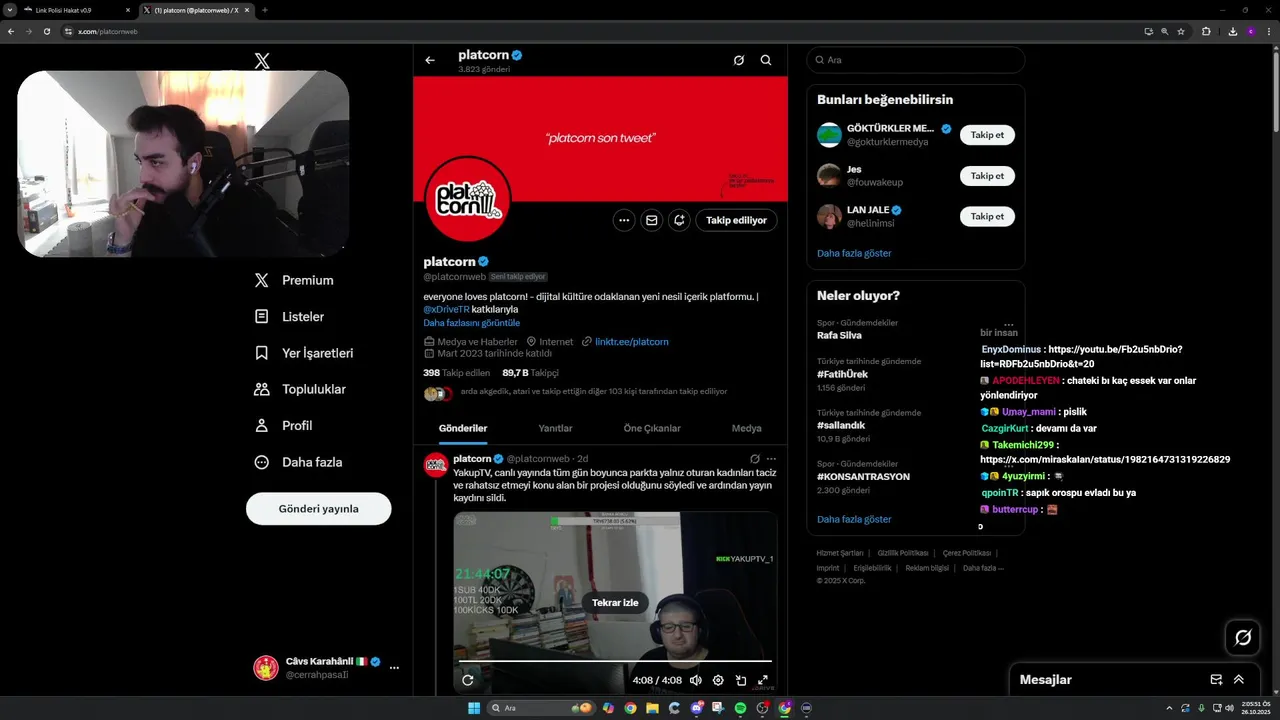
Task: Open Spotify from the taskbar
Action: (740, 708)
